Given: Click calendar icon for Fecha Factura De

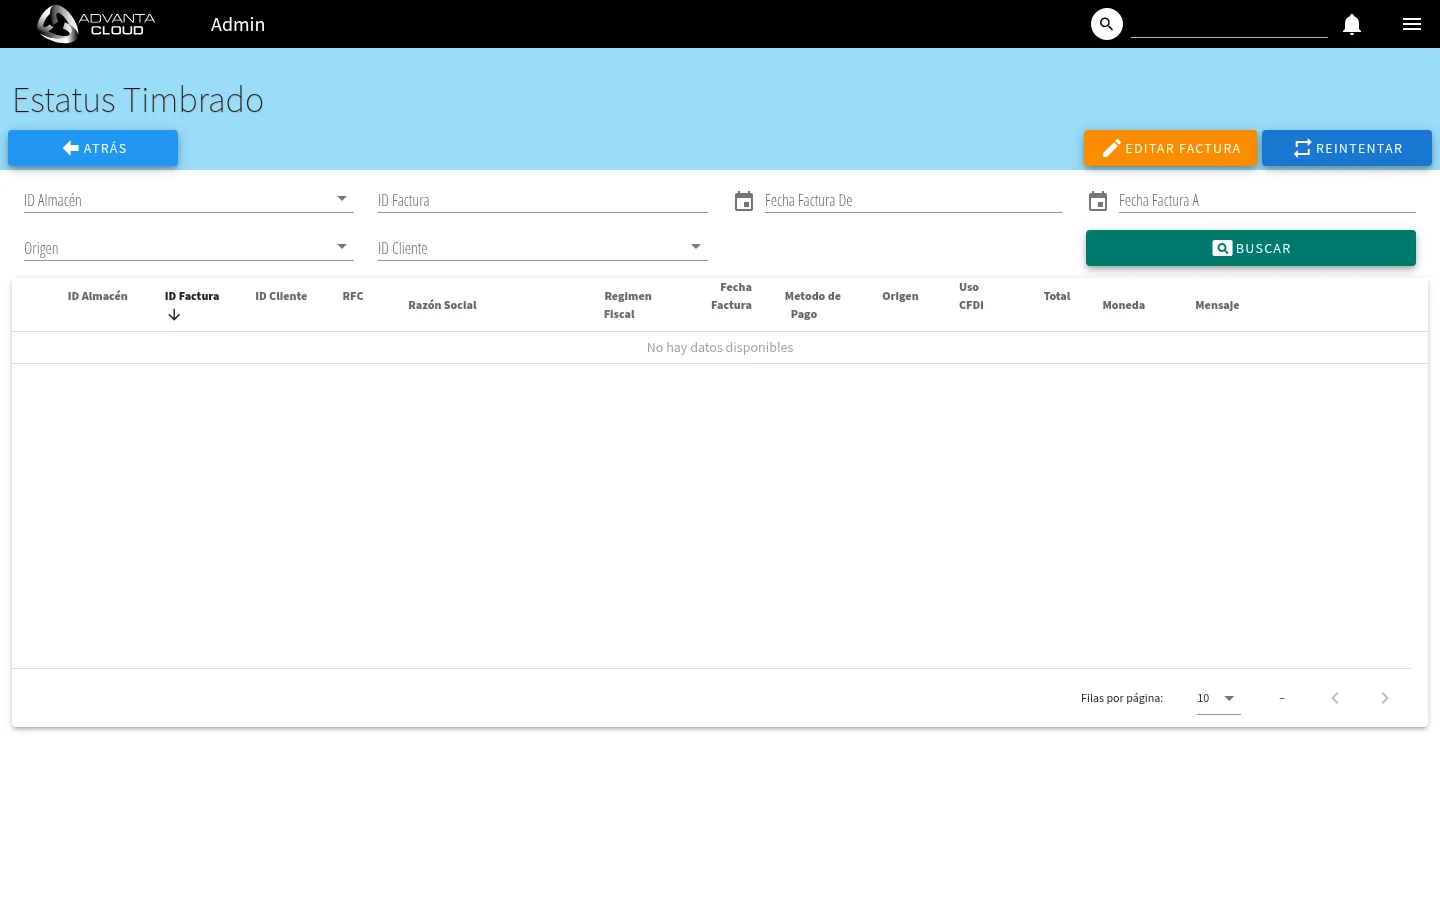Looking at the screenshot, I should (x=744, y=201).
